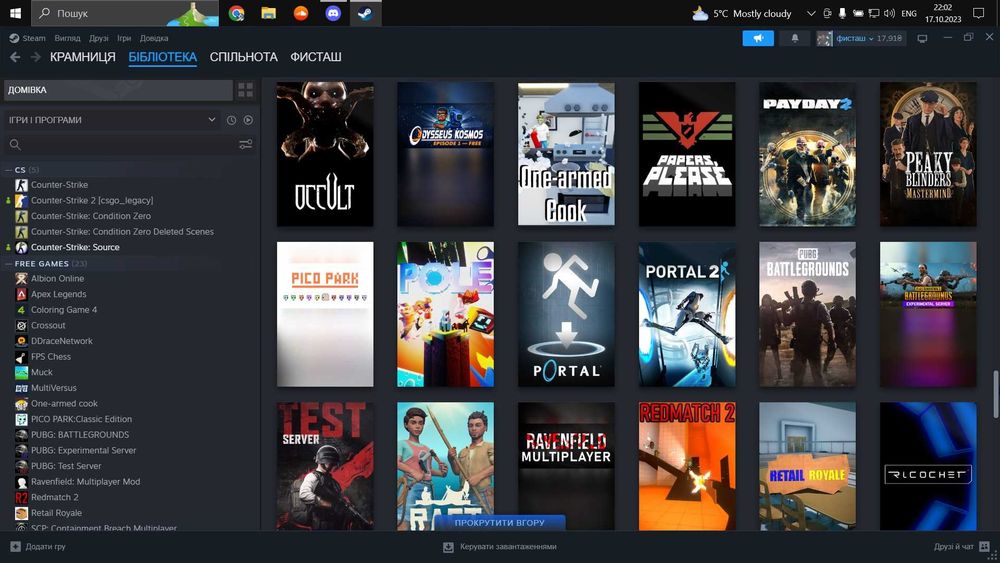Image resolution: width=1000 pixels, height=563 pixels.
Task: Select Albion Online in the game list
Action: point(57,278)
